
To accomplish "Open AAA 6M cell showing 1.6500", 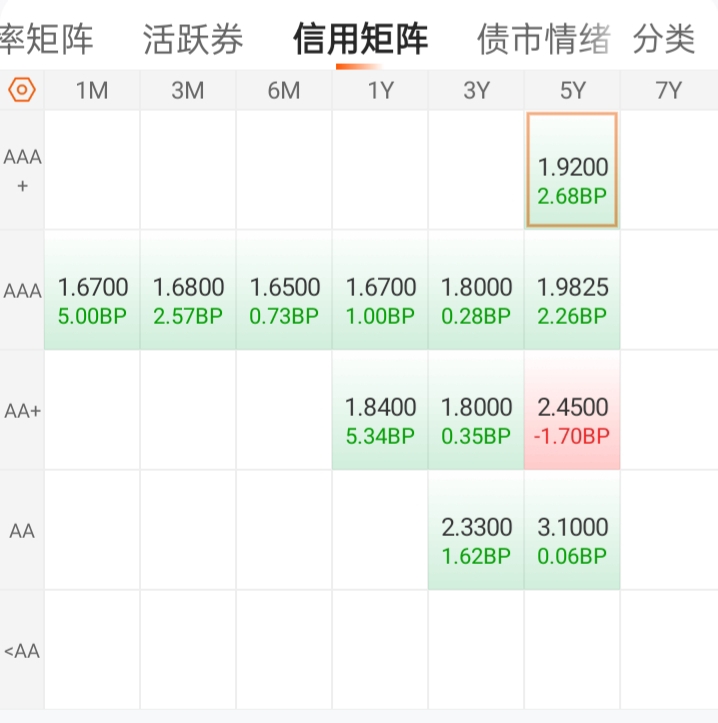I will point(284,290).
